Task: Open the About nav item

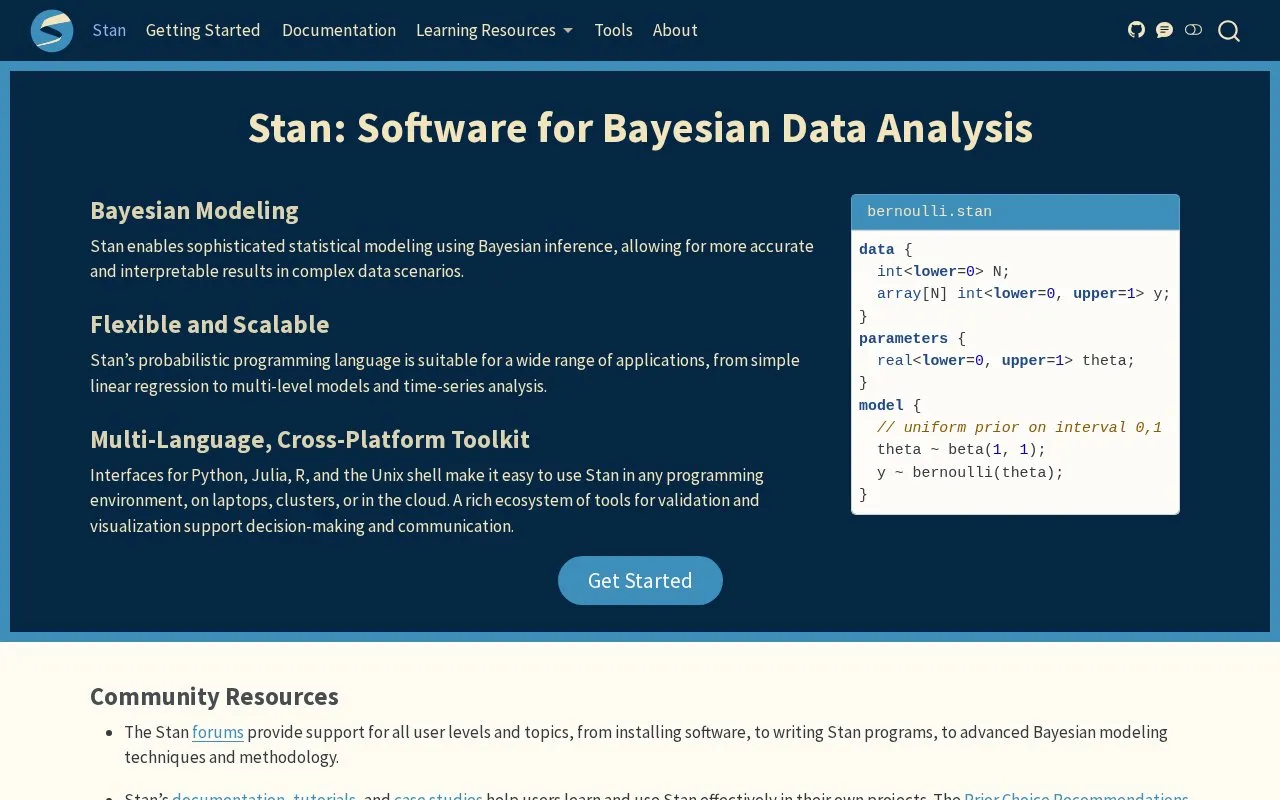Action: click(675, 30)
